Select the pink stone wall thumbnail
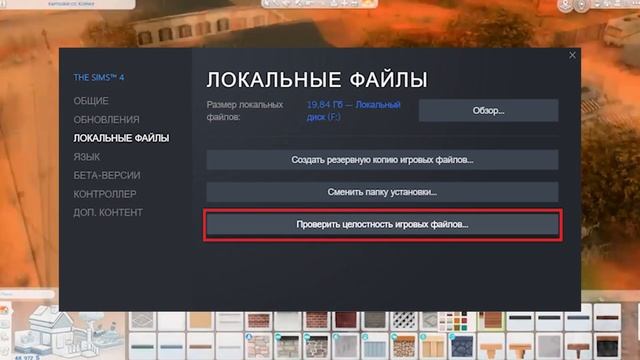Viewport: 640px width, 360px height. coord(259,346)
